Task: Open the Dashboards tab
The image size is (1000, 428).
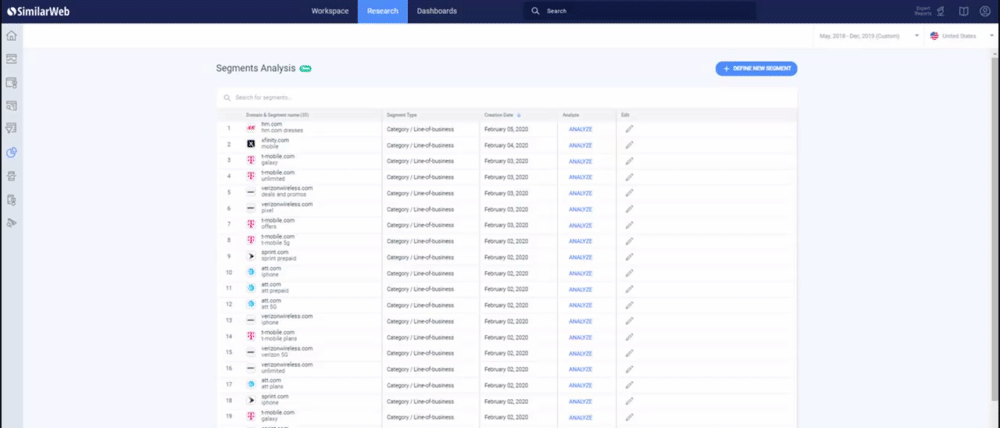Action: point(436,11)
